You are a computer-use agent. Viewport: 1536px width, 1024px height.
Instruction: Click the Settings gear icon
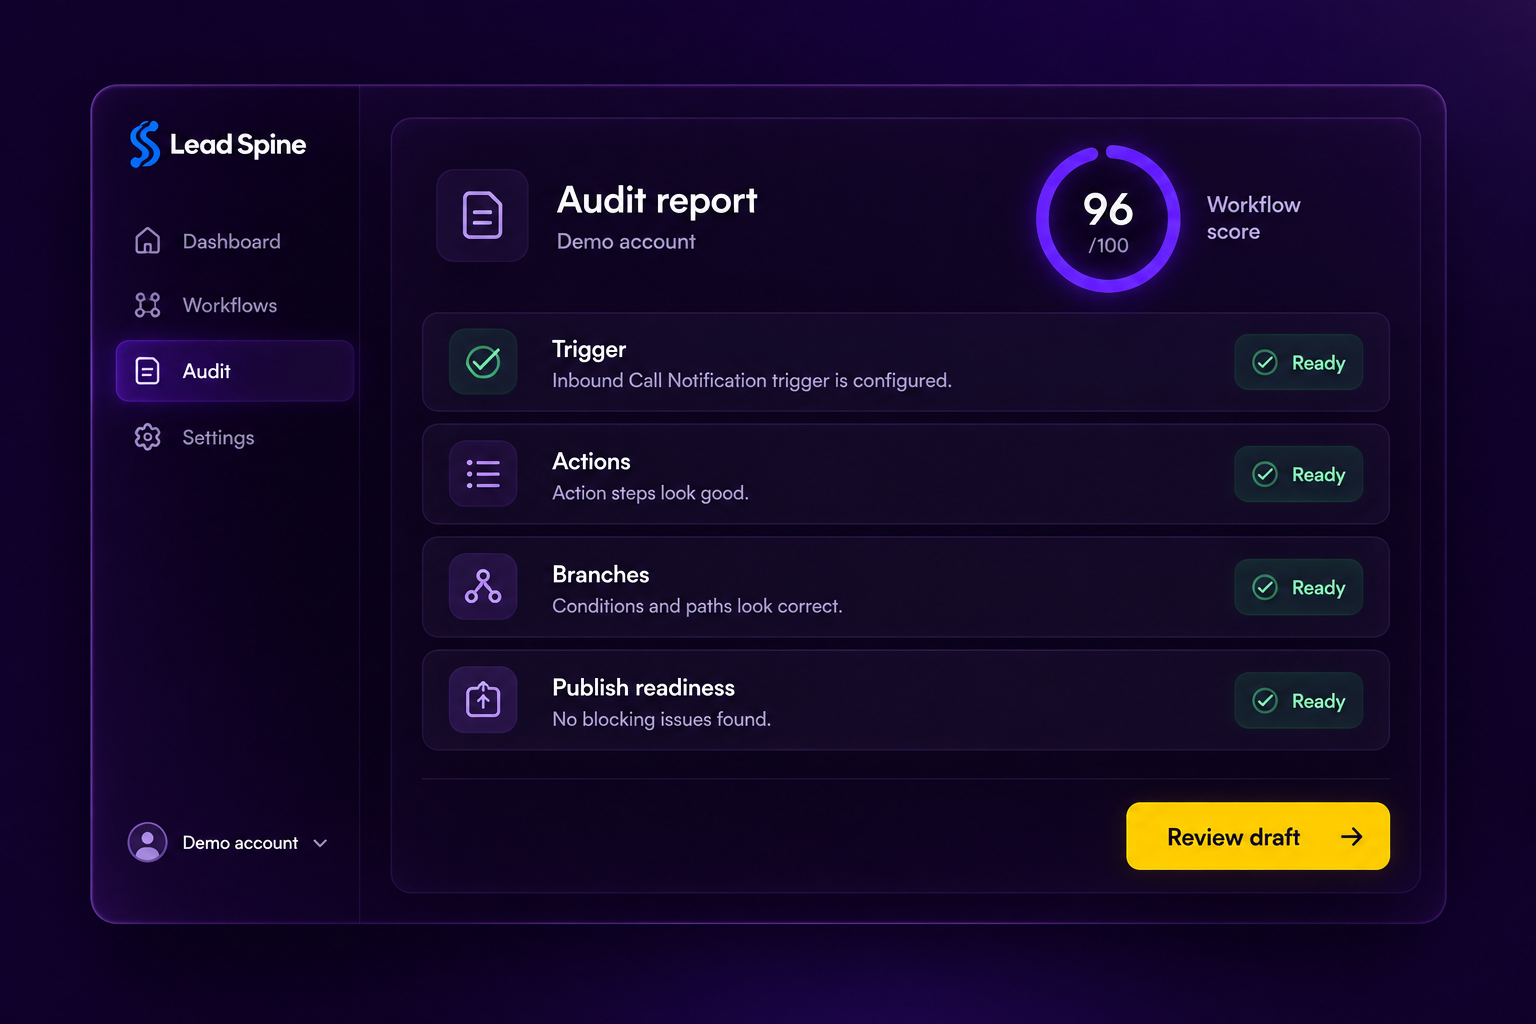coord(147,437)
